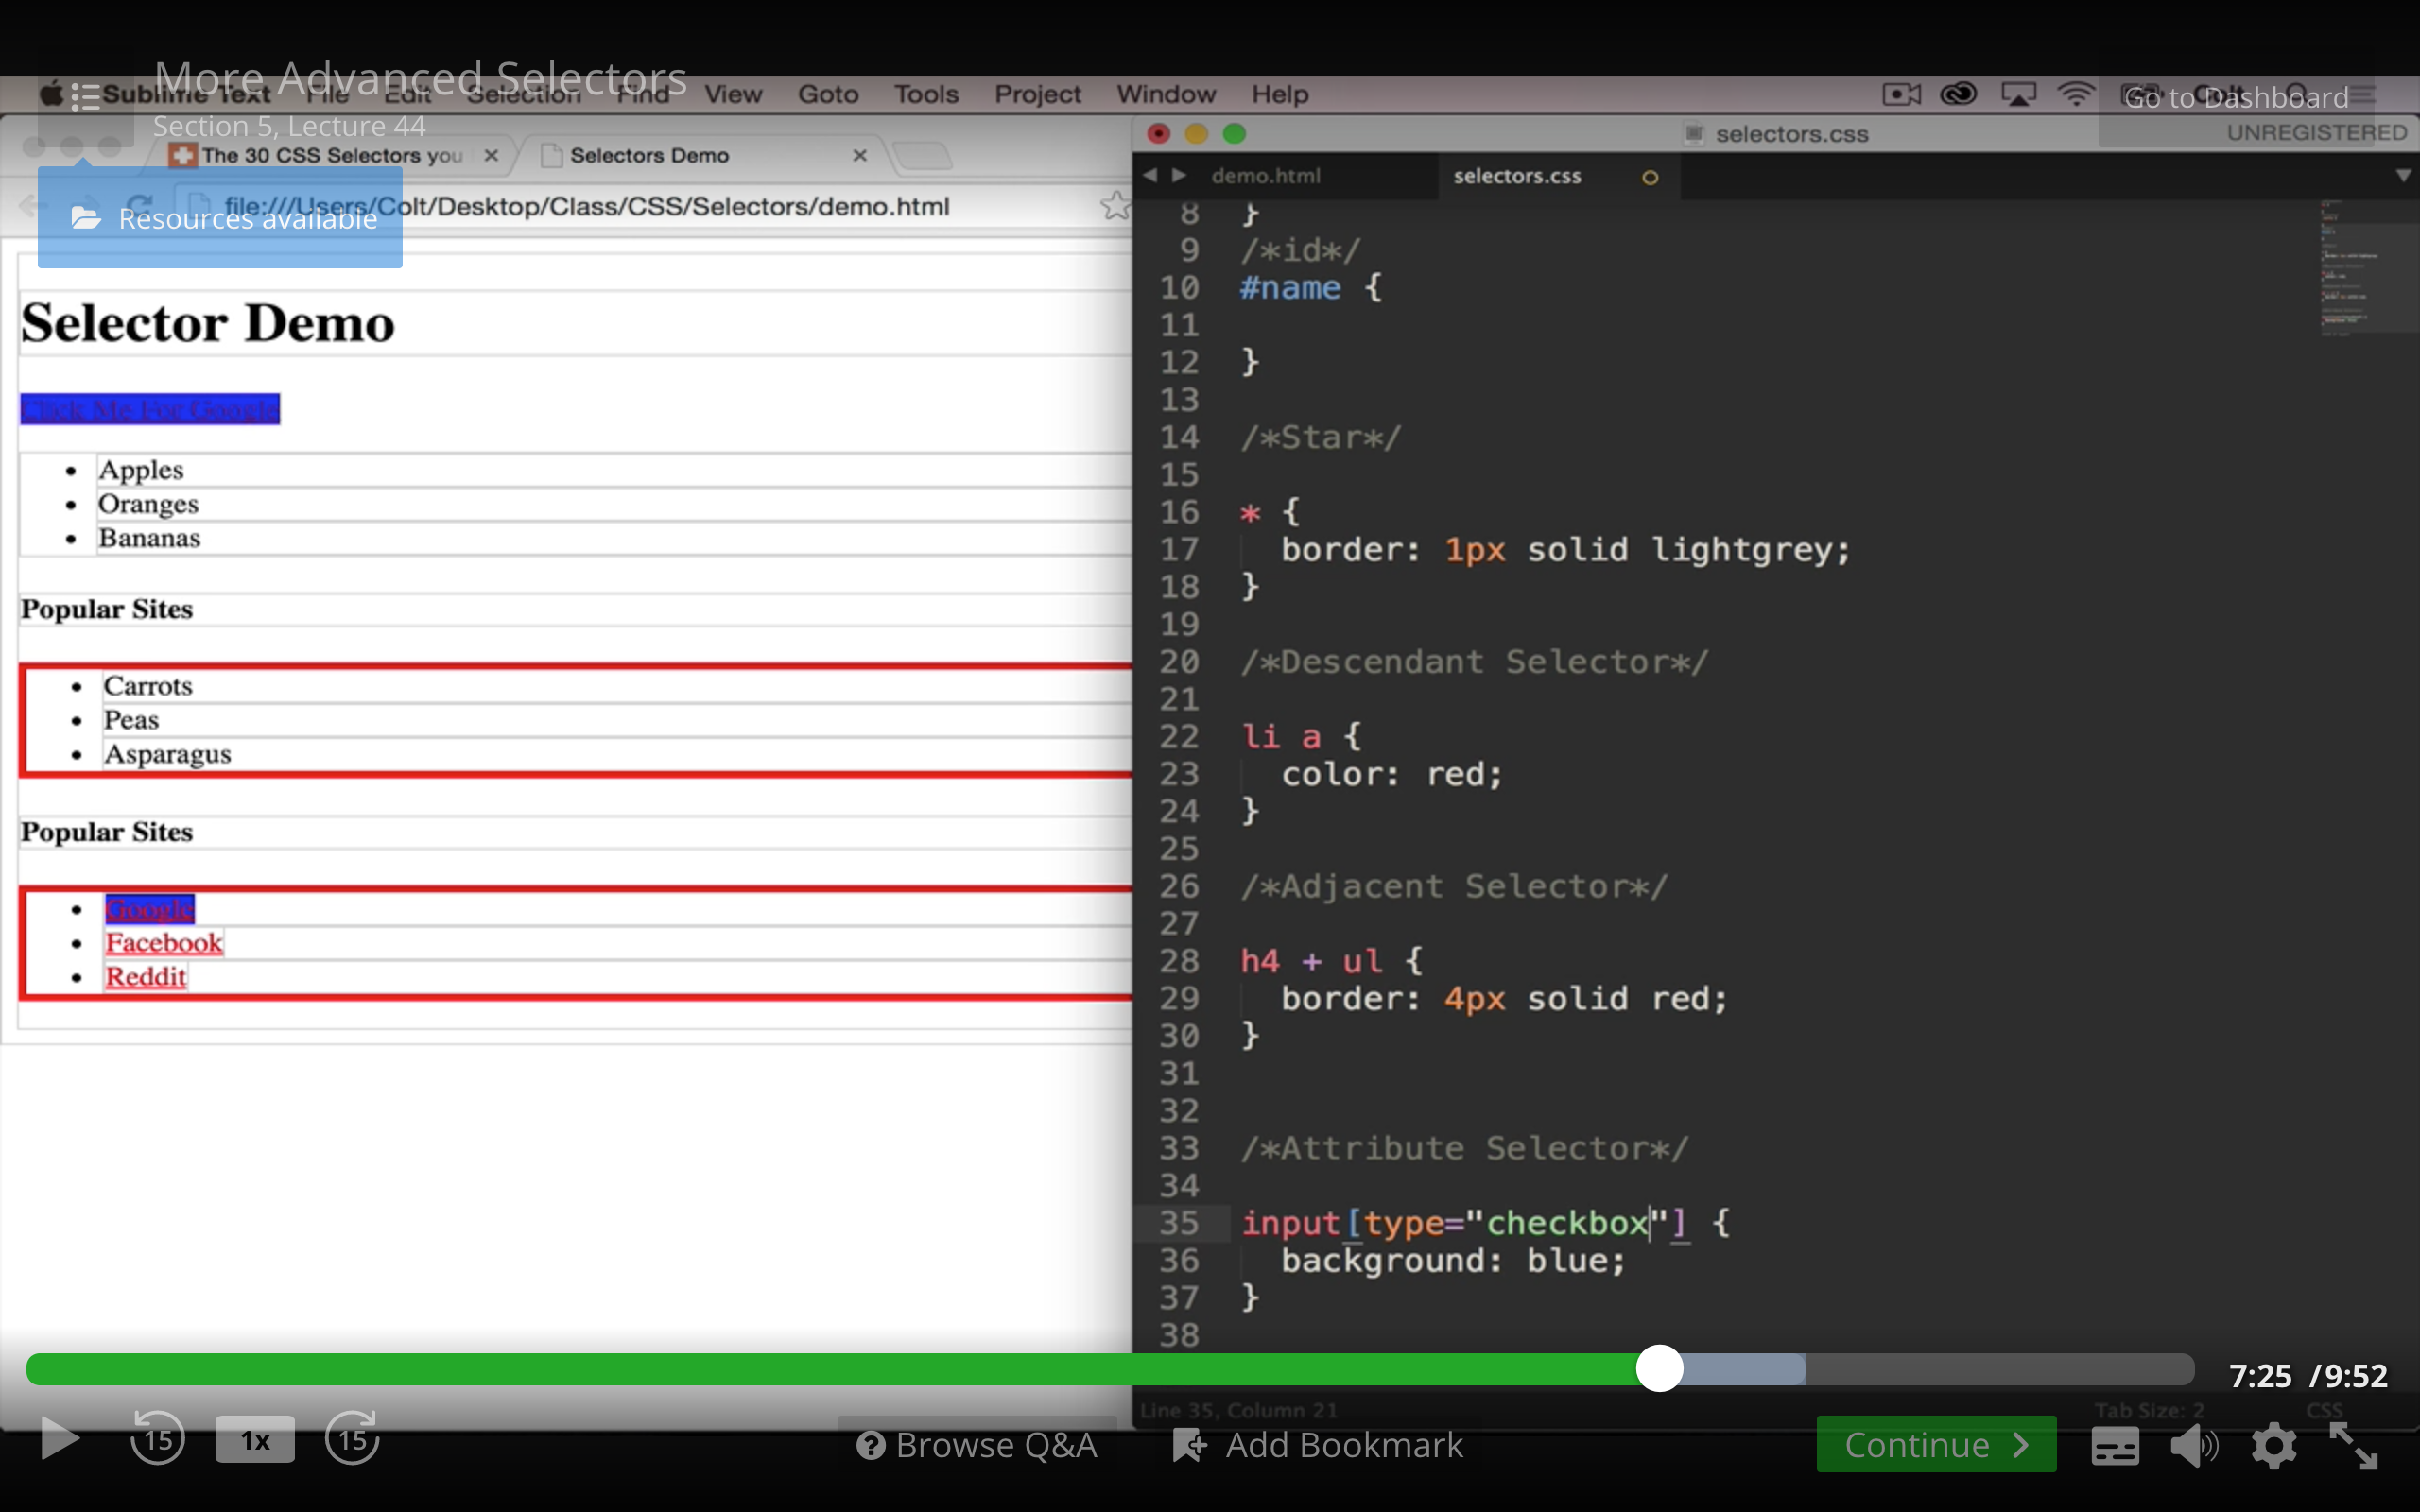
Task: Open the View menu
Action: [x=733, y=94]
